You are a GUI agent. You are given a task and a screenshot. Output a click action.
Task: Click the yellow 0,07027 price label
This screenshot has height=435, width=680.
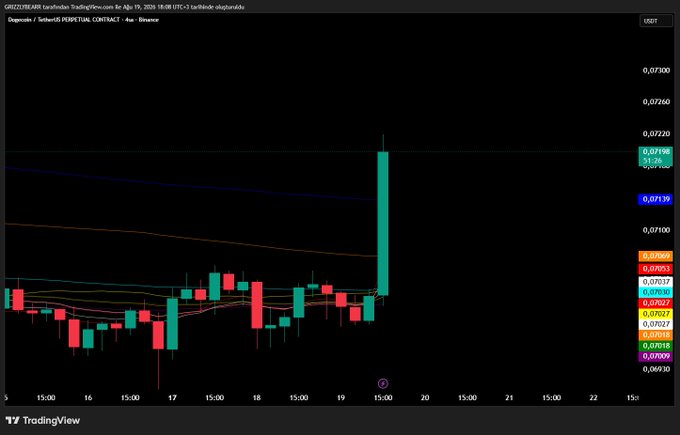656,314
